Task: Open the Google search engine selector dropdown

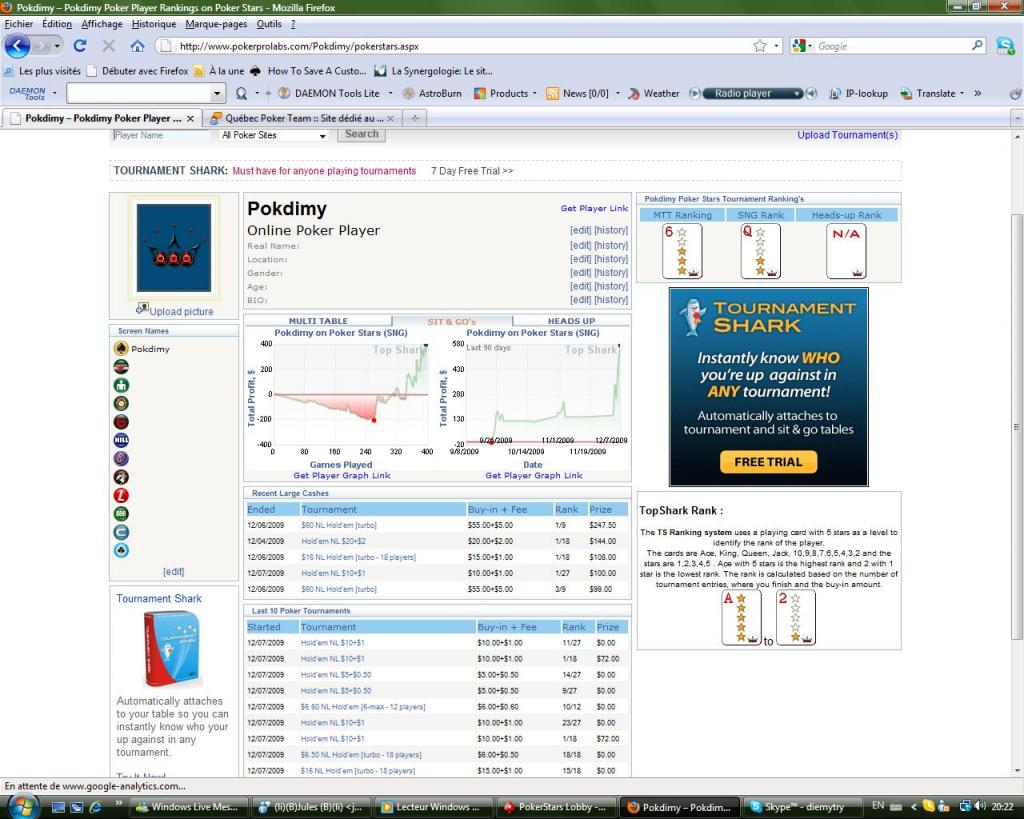Action: tap(810, 46)
